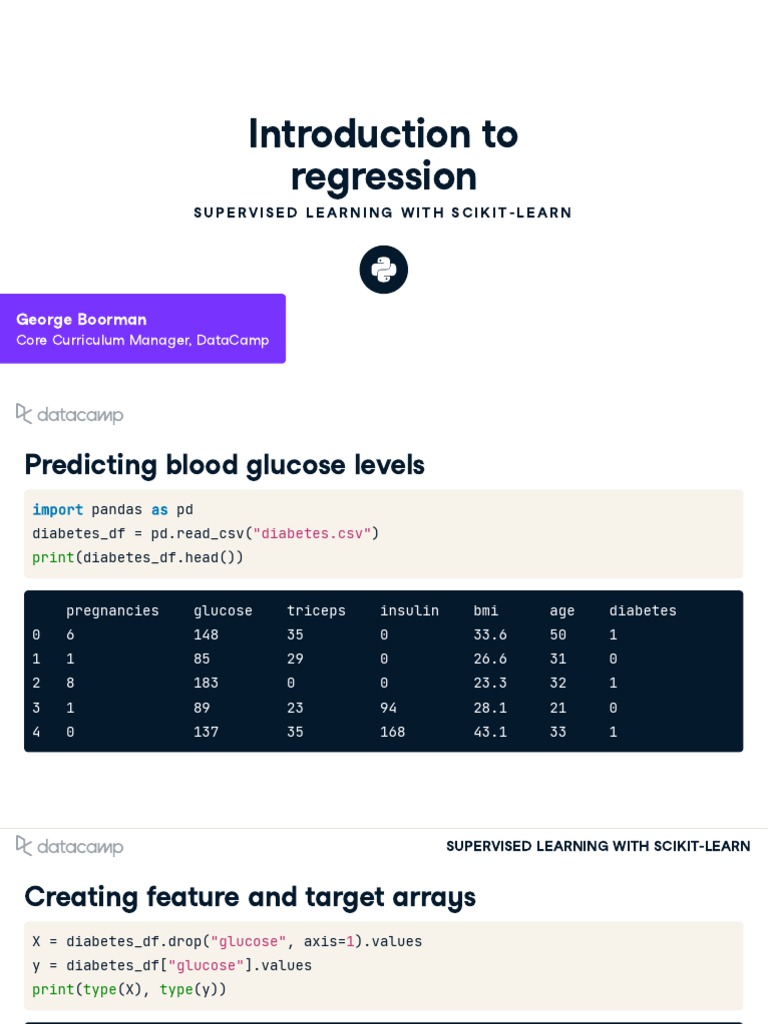Select the "pregnancies" column header

coord(112,611)
